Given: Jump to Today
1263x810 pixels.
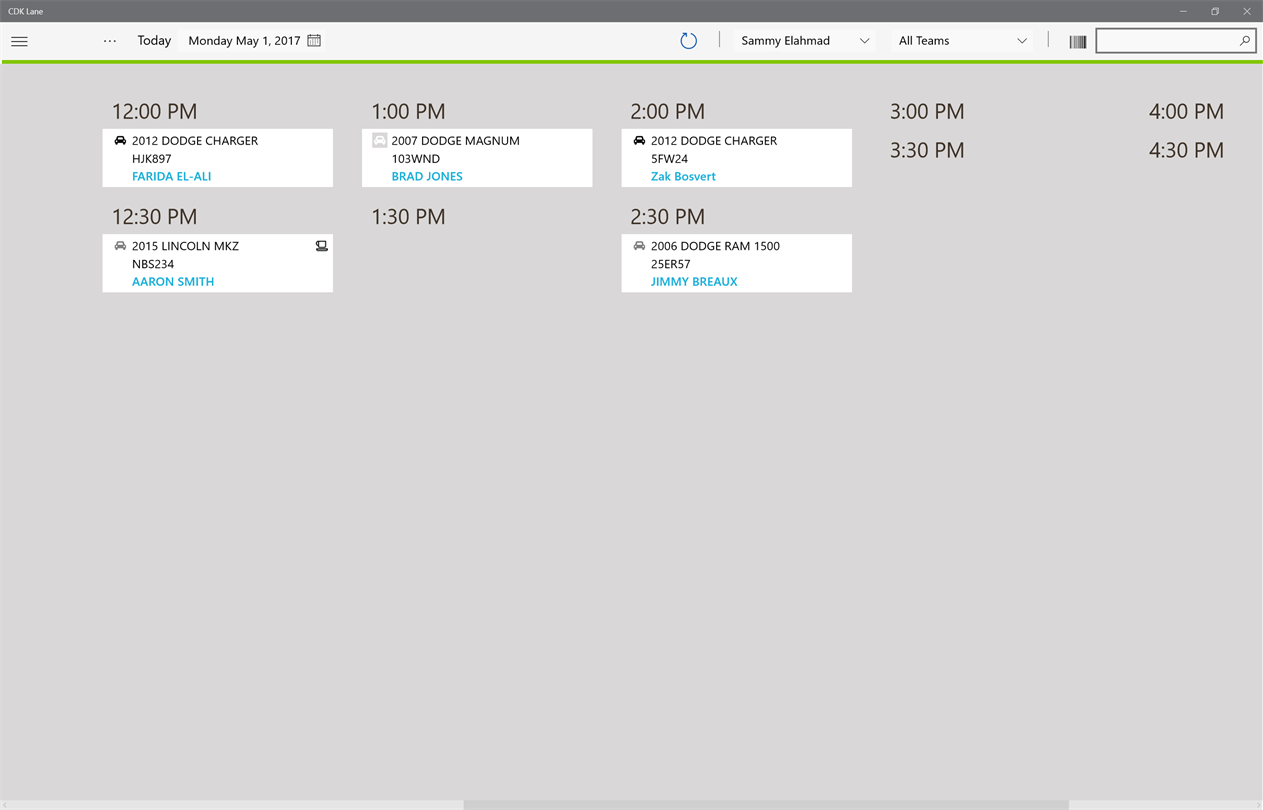Looking at the screenshot, I should [x=154, y=41].
